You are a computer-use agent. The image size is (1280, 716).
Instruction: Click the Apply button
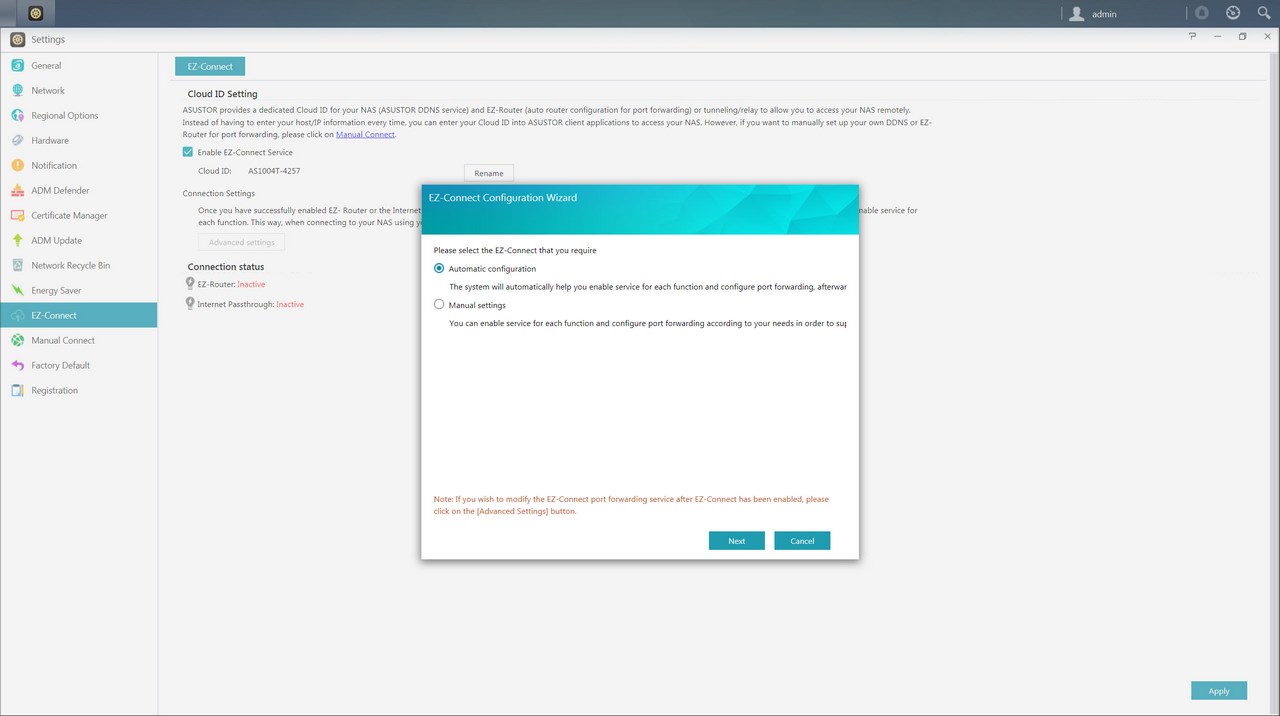[1219, 691]
